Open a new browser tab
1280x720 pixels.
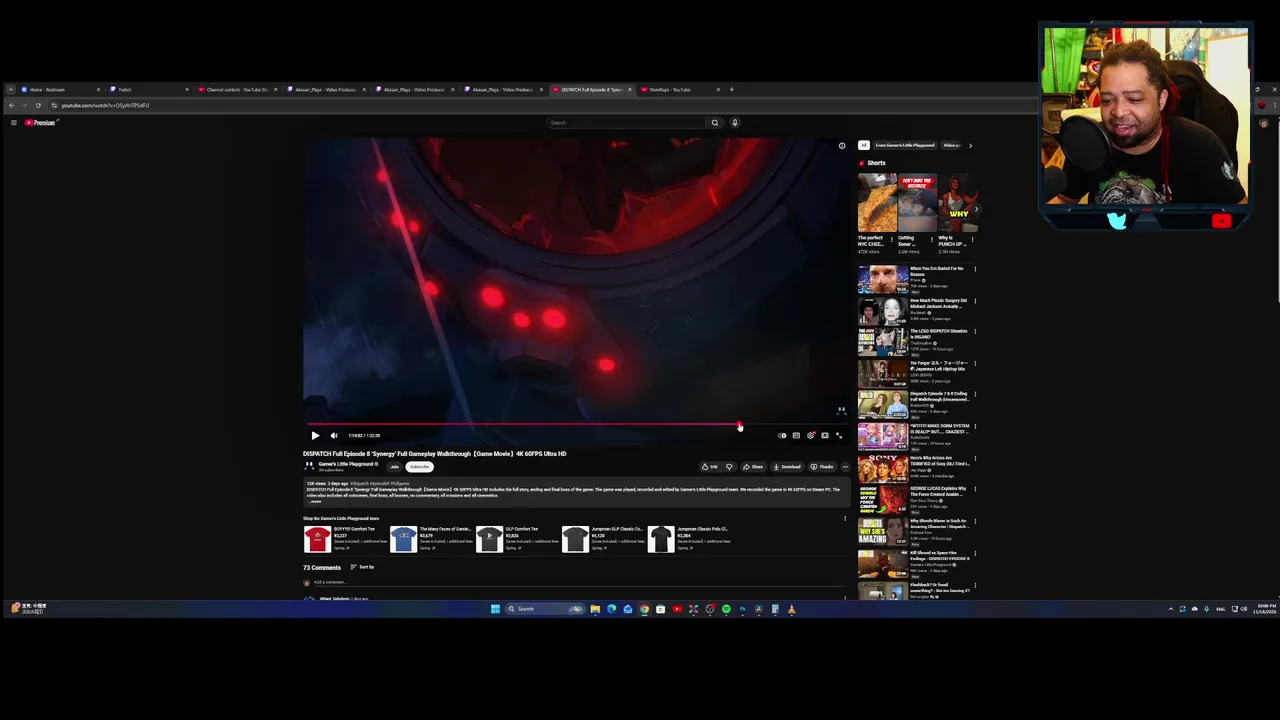point(731,90)
